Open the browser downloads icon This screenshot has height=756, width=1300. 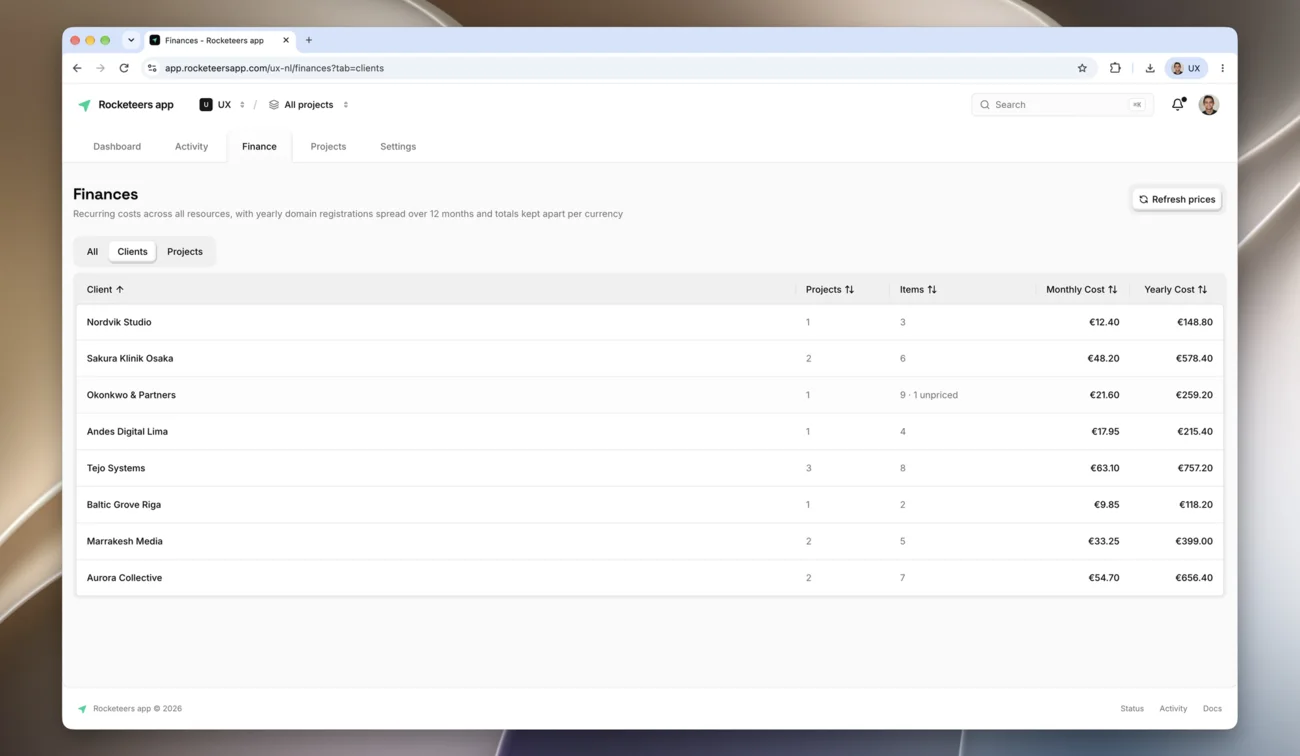tap(1150, 68)
